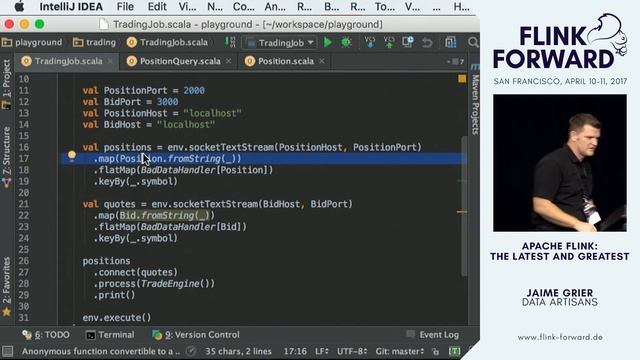Screen dimensions: 640x360
Task: Open the Edit menu
Action: pos(157,7)
